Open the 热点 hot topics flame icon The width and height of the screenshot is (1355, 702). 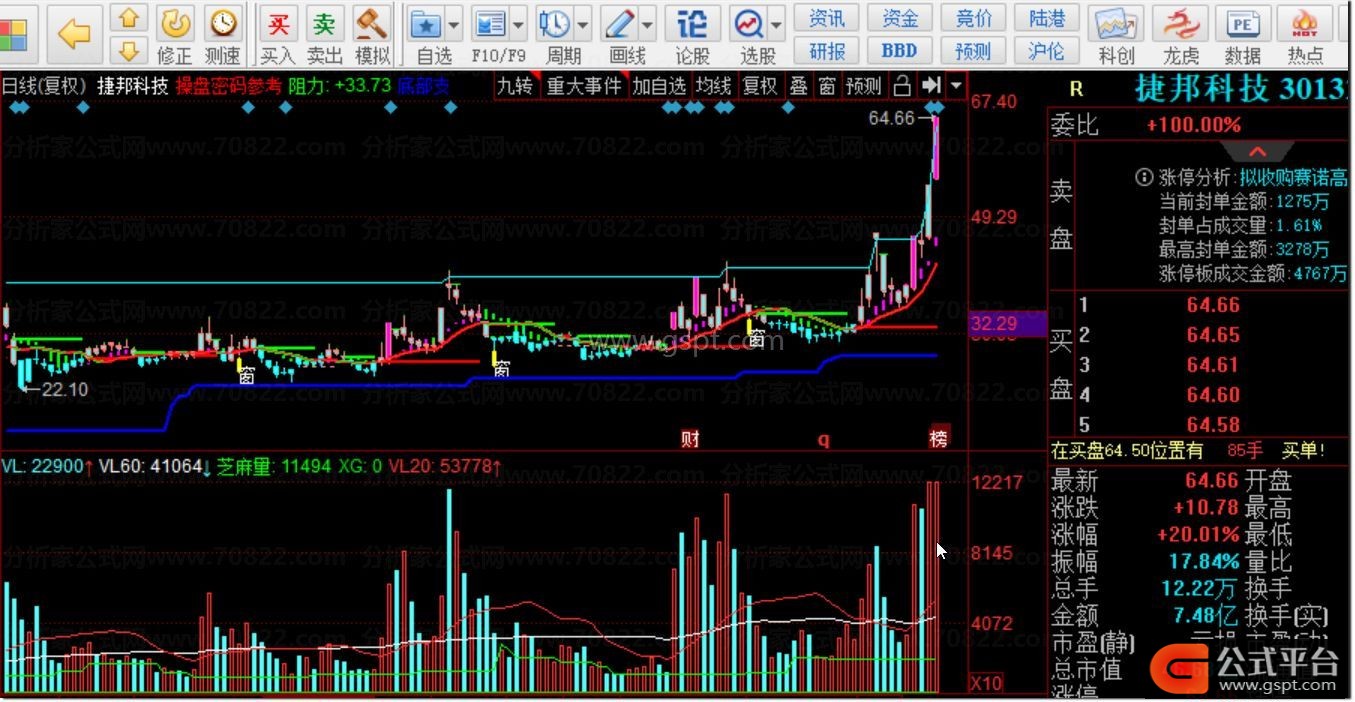tap(1305, 34)
